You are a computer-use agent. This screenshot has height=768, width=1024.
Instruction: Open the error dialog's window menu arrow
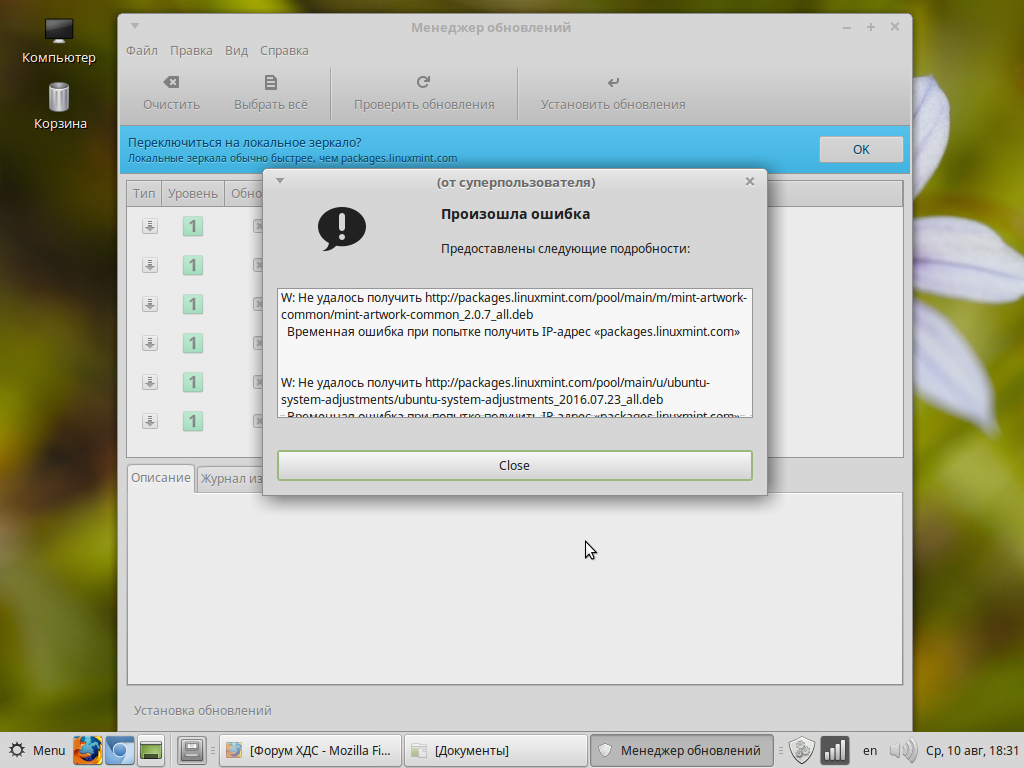(x=280, y=181)
